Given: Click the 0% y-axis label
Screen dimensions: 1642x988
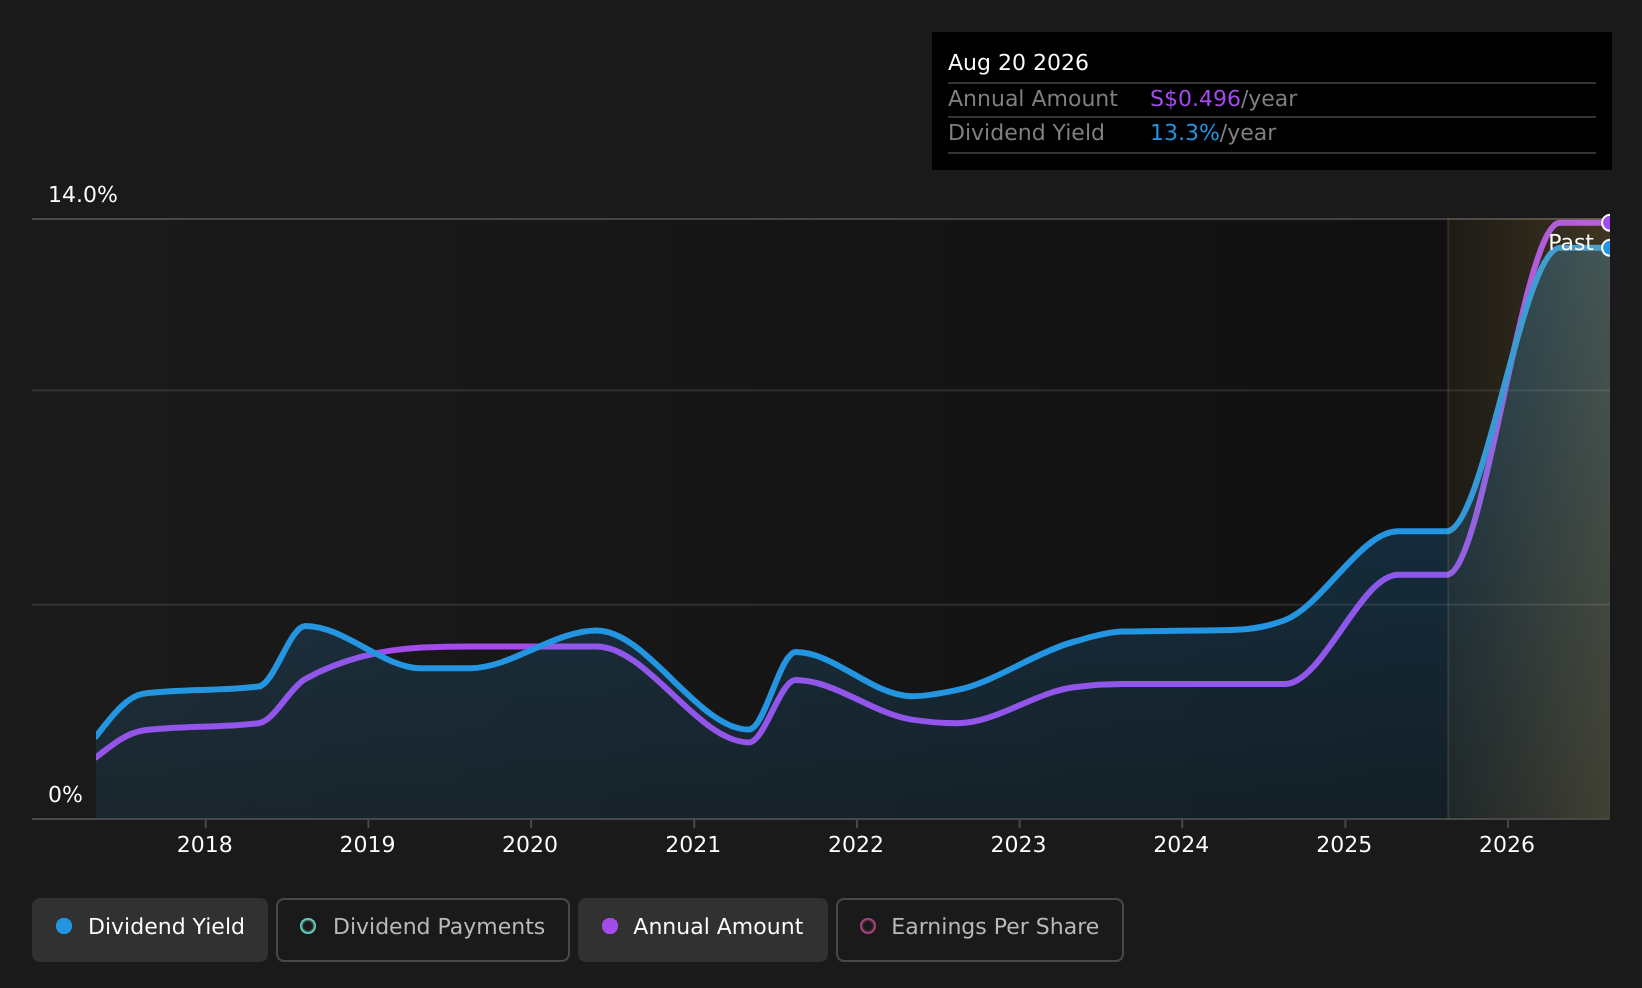Looking at the screenshot, I should click(x=66, y=795).
